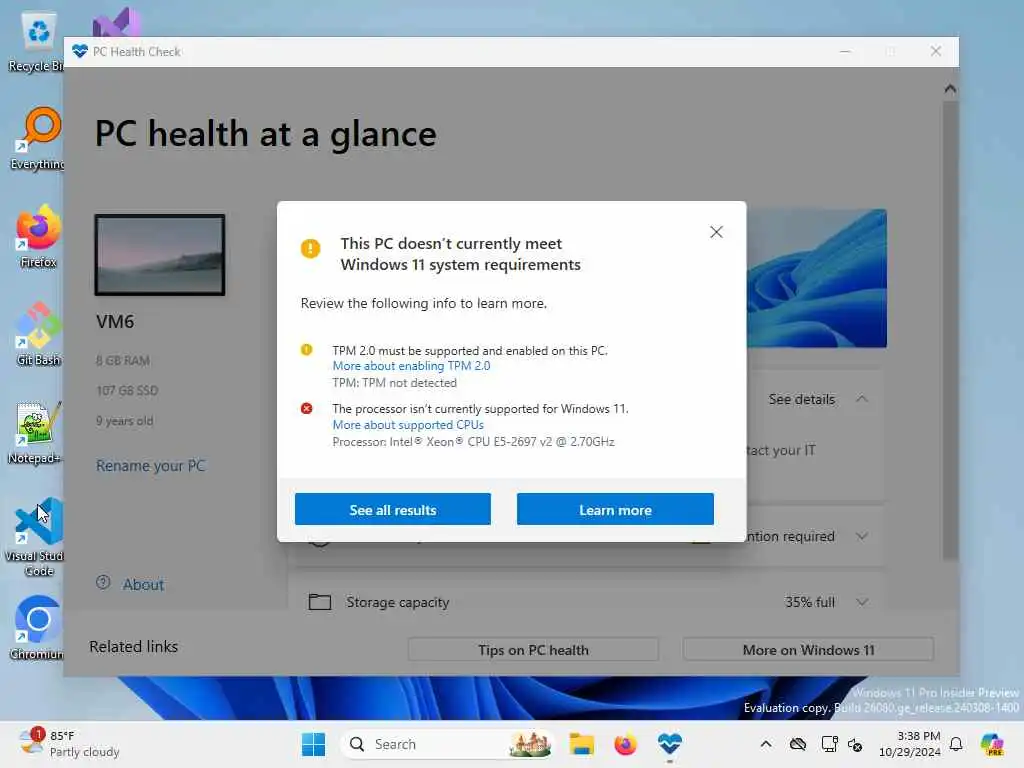The image size is (1024, 768).
Task: Click Tips on PC health button
Action: 533,650
